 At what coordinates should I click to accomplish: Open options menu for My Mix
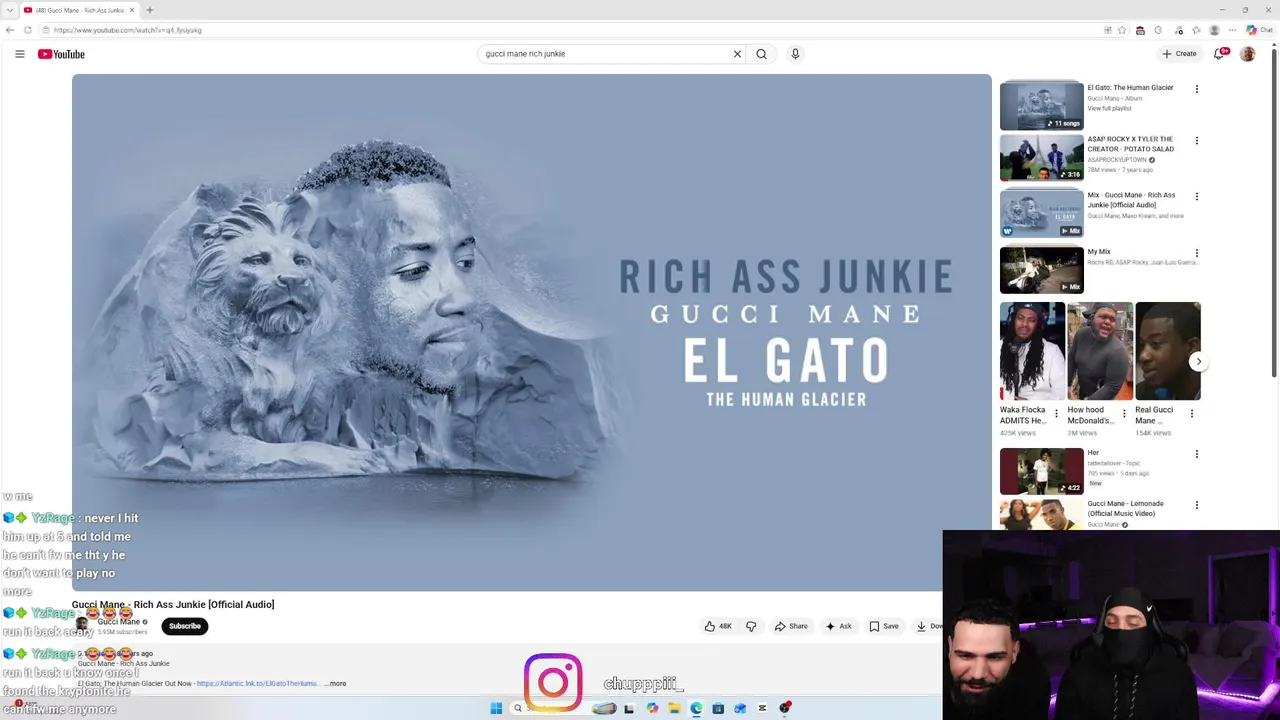(x=1196, y=253)
